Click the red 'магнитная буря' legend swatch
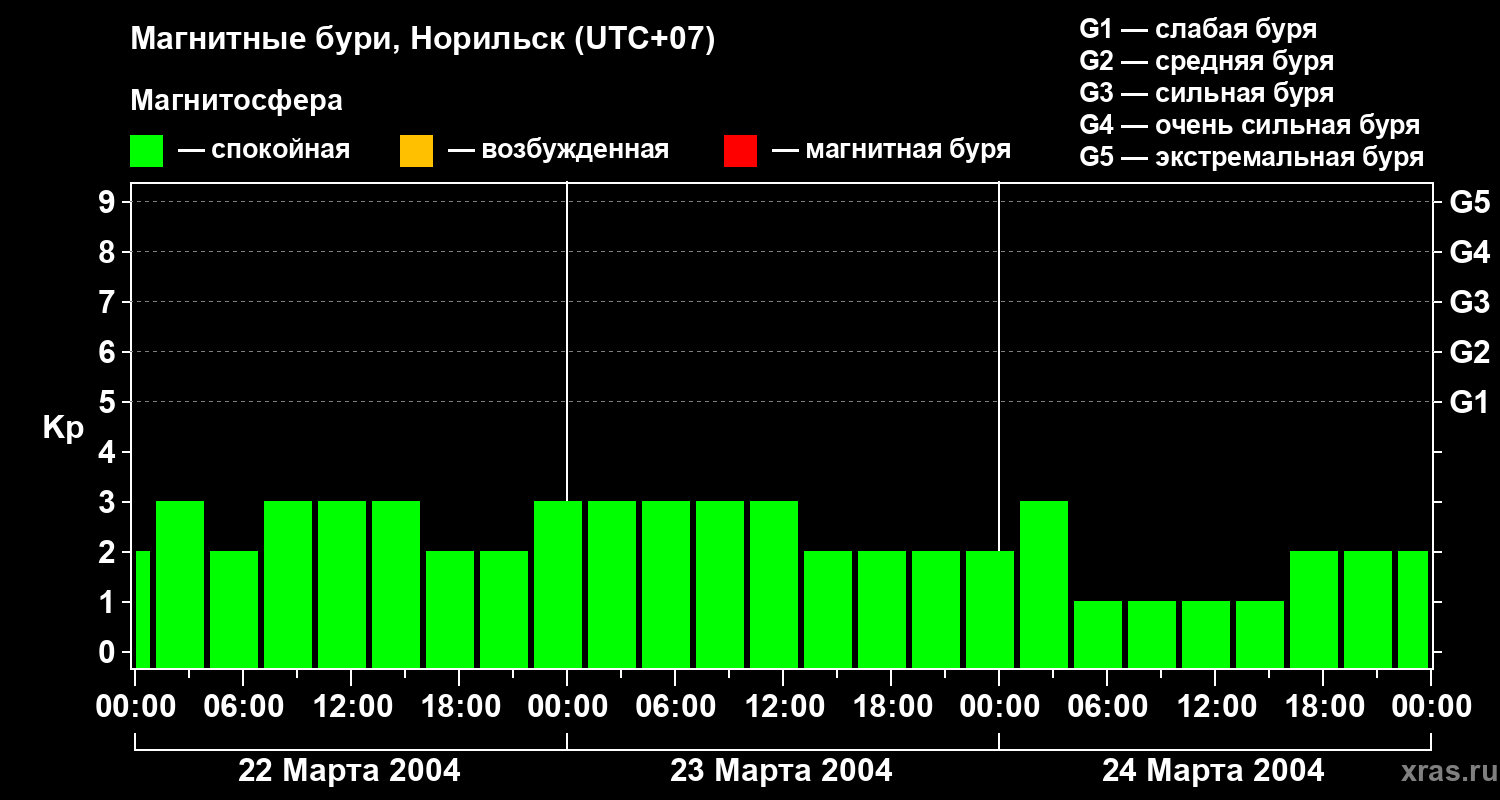The image size is (1500, 800). click(x=740, y=151)
